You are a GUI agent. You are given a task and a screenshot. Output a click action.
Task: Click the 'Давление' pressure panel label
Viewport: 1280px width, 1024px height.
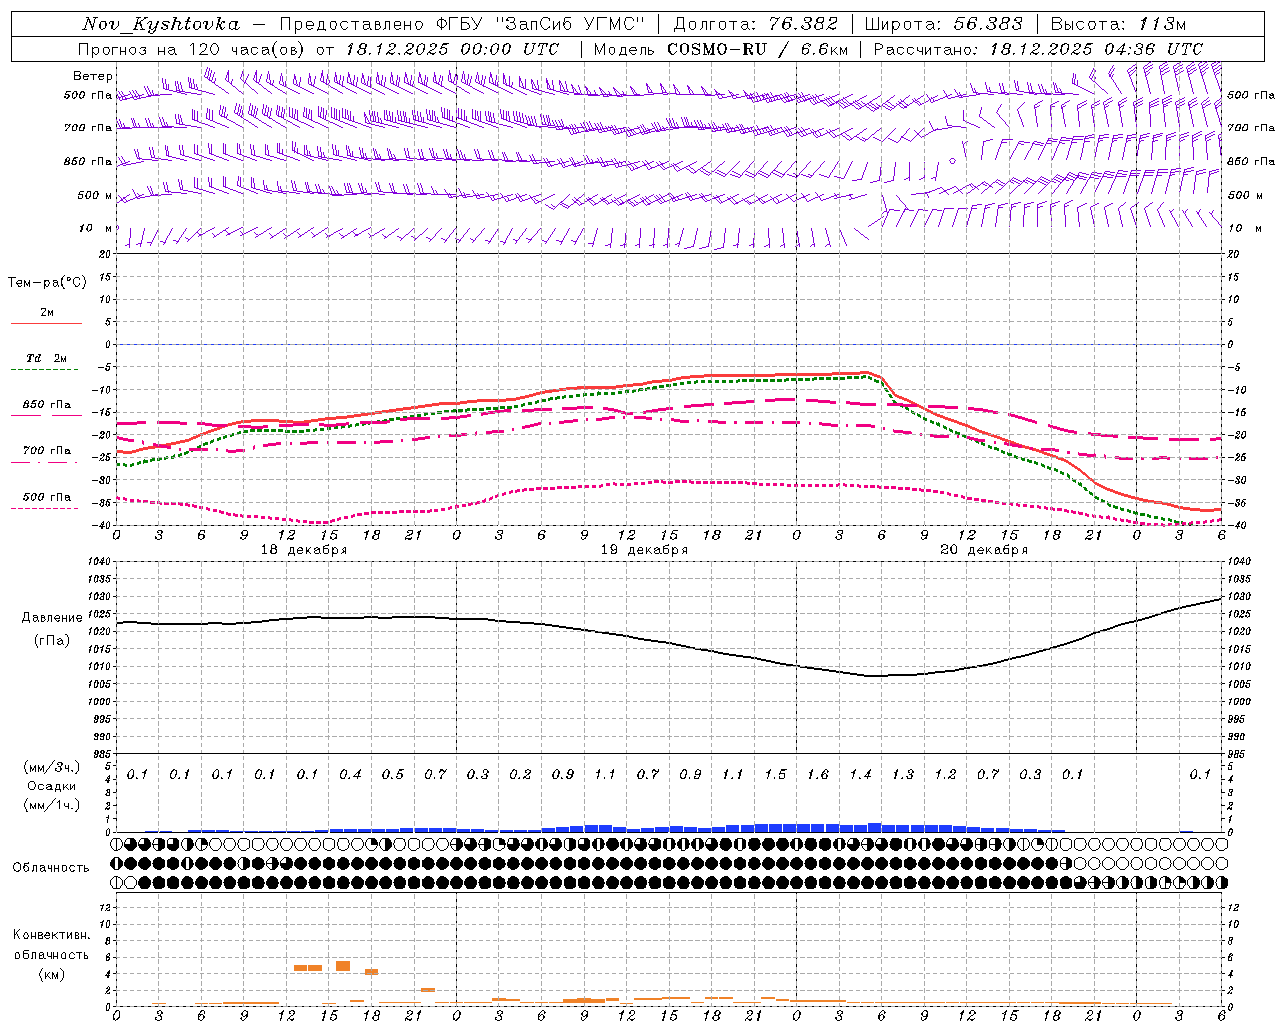tap(52, 618)
